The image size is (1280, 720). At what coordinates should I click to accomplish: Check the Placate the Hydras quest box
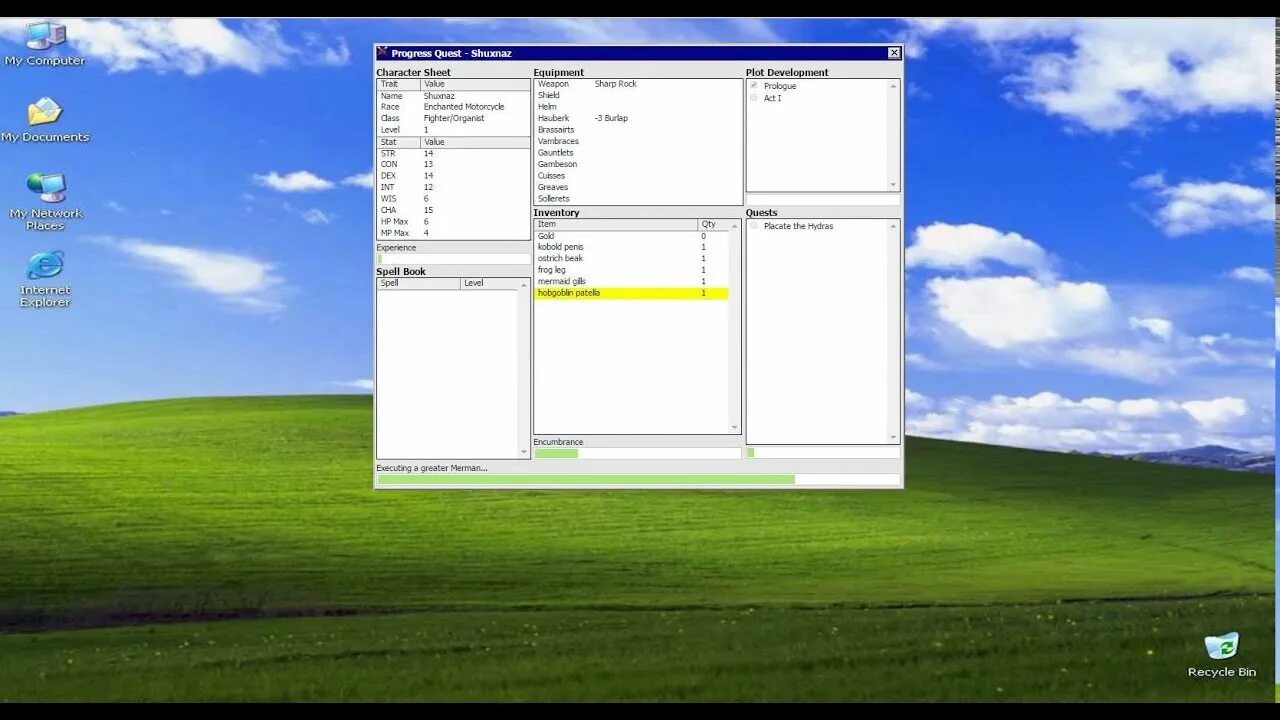(x=754, y=226)
